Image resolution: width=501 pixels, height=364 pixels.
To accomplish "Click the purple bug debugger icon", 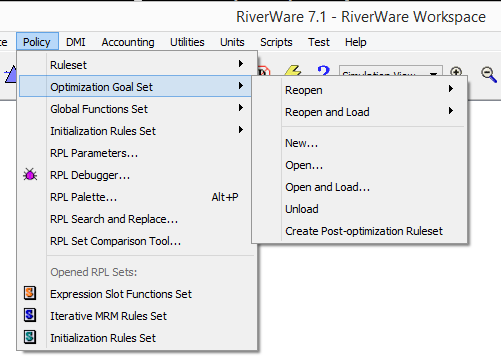I will tap(30, 174).
